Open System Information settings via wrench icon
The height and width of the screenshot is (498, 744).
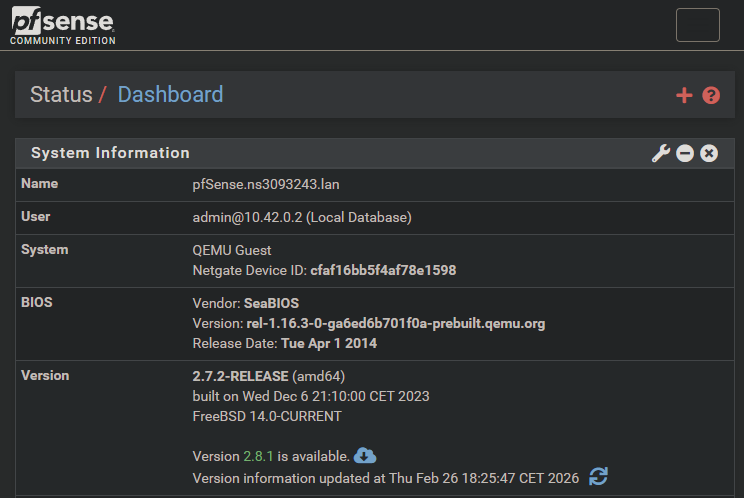tap(660, 153)
